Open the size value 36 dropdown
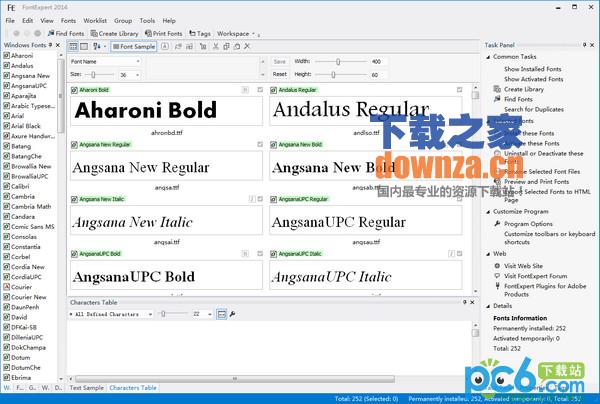This screenshot has width=600, height=404. tap(137, 75)
